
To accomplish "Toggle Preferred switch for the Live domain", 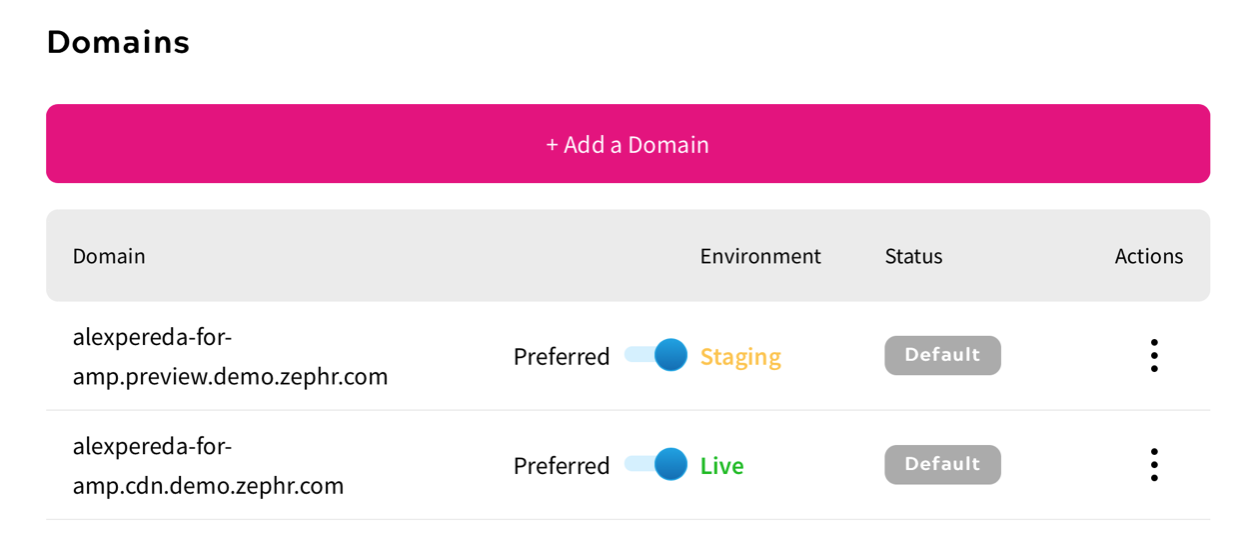I will click(657, 464).
